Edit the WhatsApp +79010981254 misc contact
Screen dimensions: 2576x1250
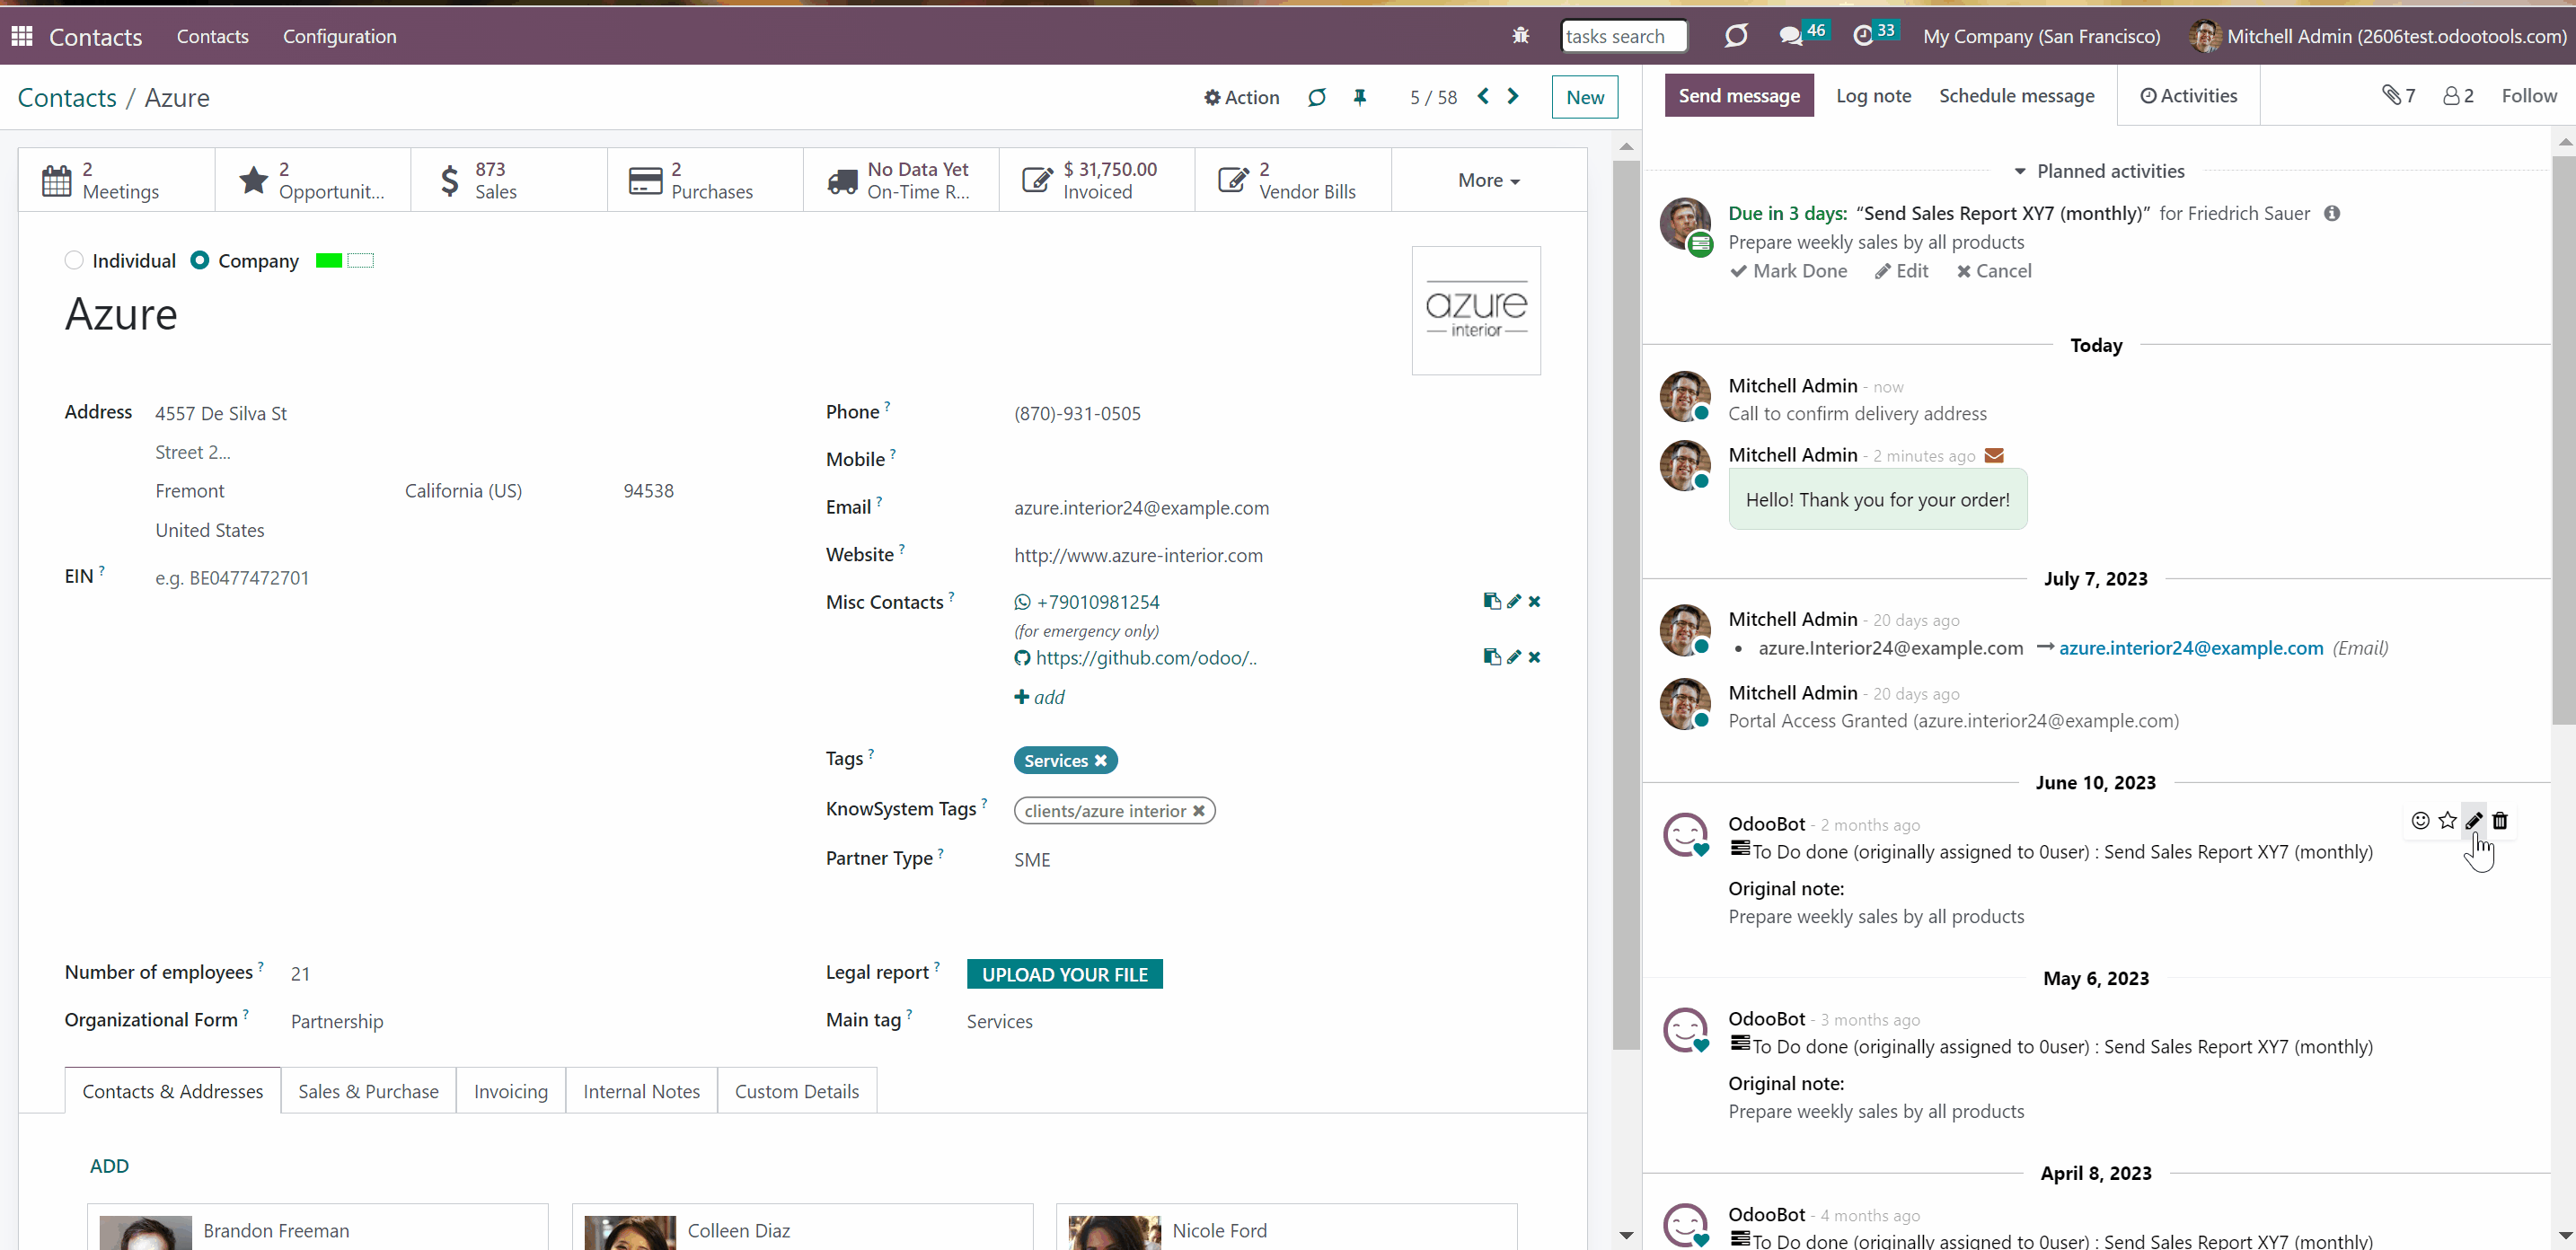point(1514,601)
